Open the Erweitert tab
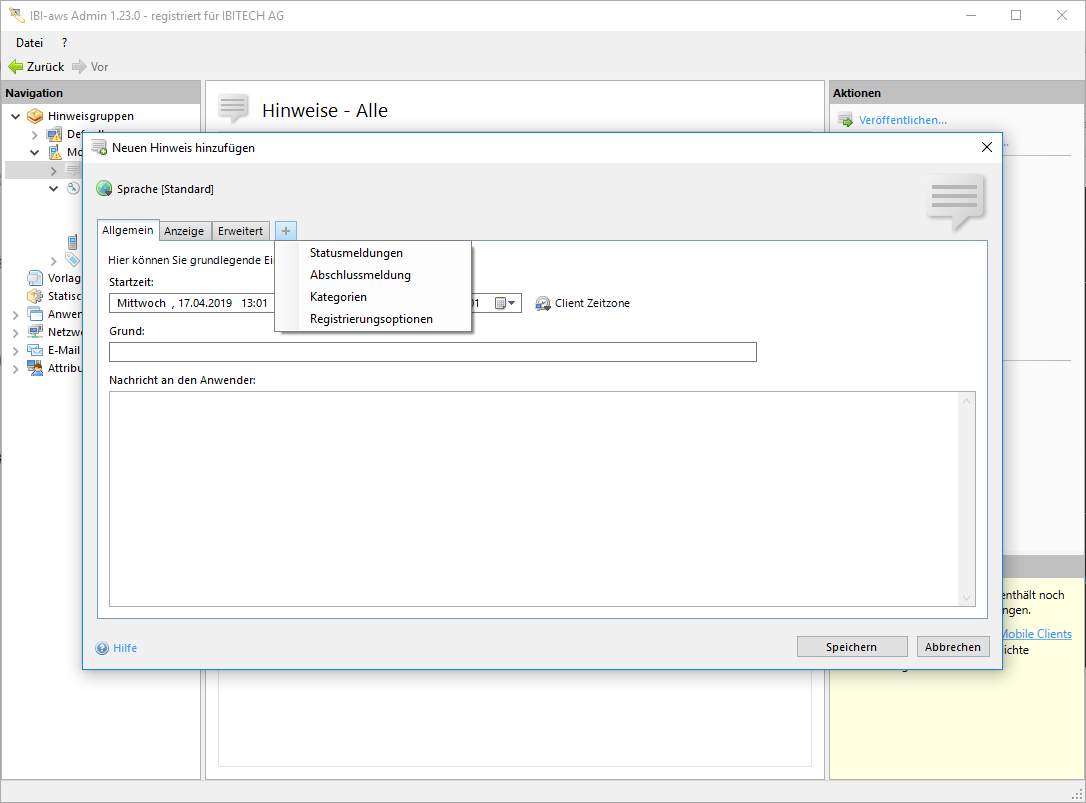The image size is (1086, 803). click(x=241, y=231)
